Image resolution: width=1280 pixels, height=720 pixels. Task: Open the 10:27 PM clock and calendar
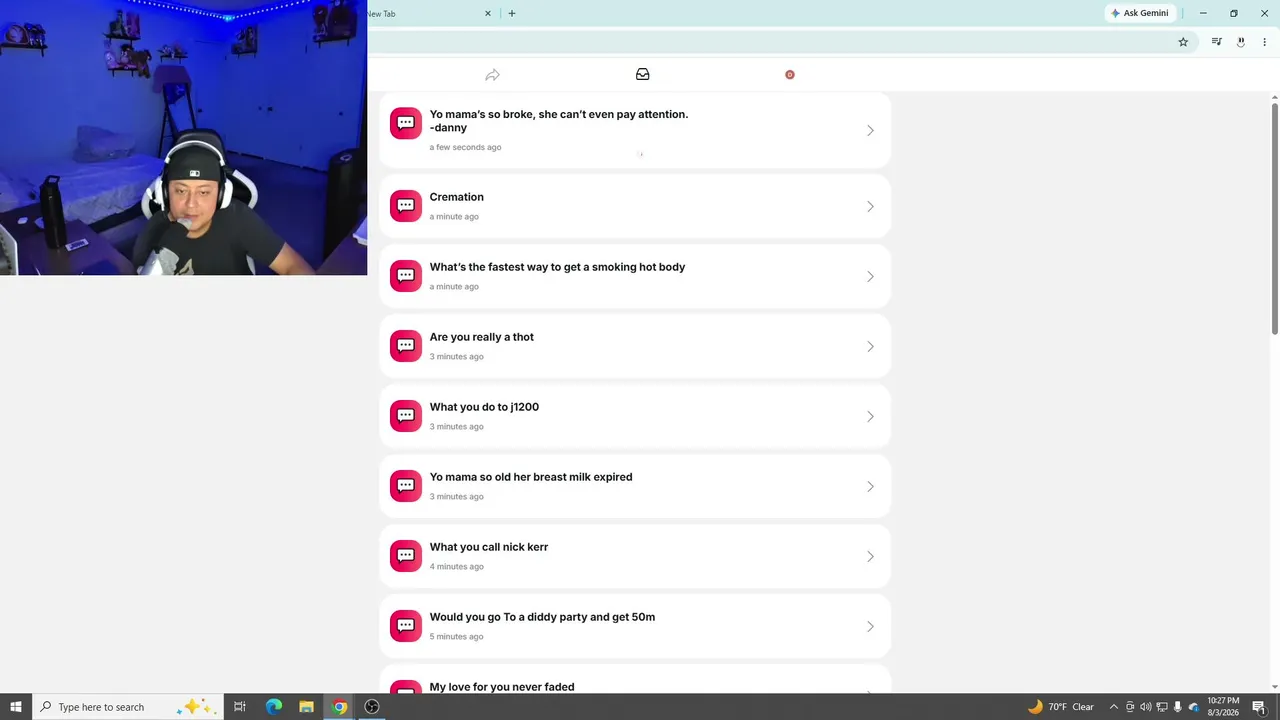(1223, 707)
